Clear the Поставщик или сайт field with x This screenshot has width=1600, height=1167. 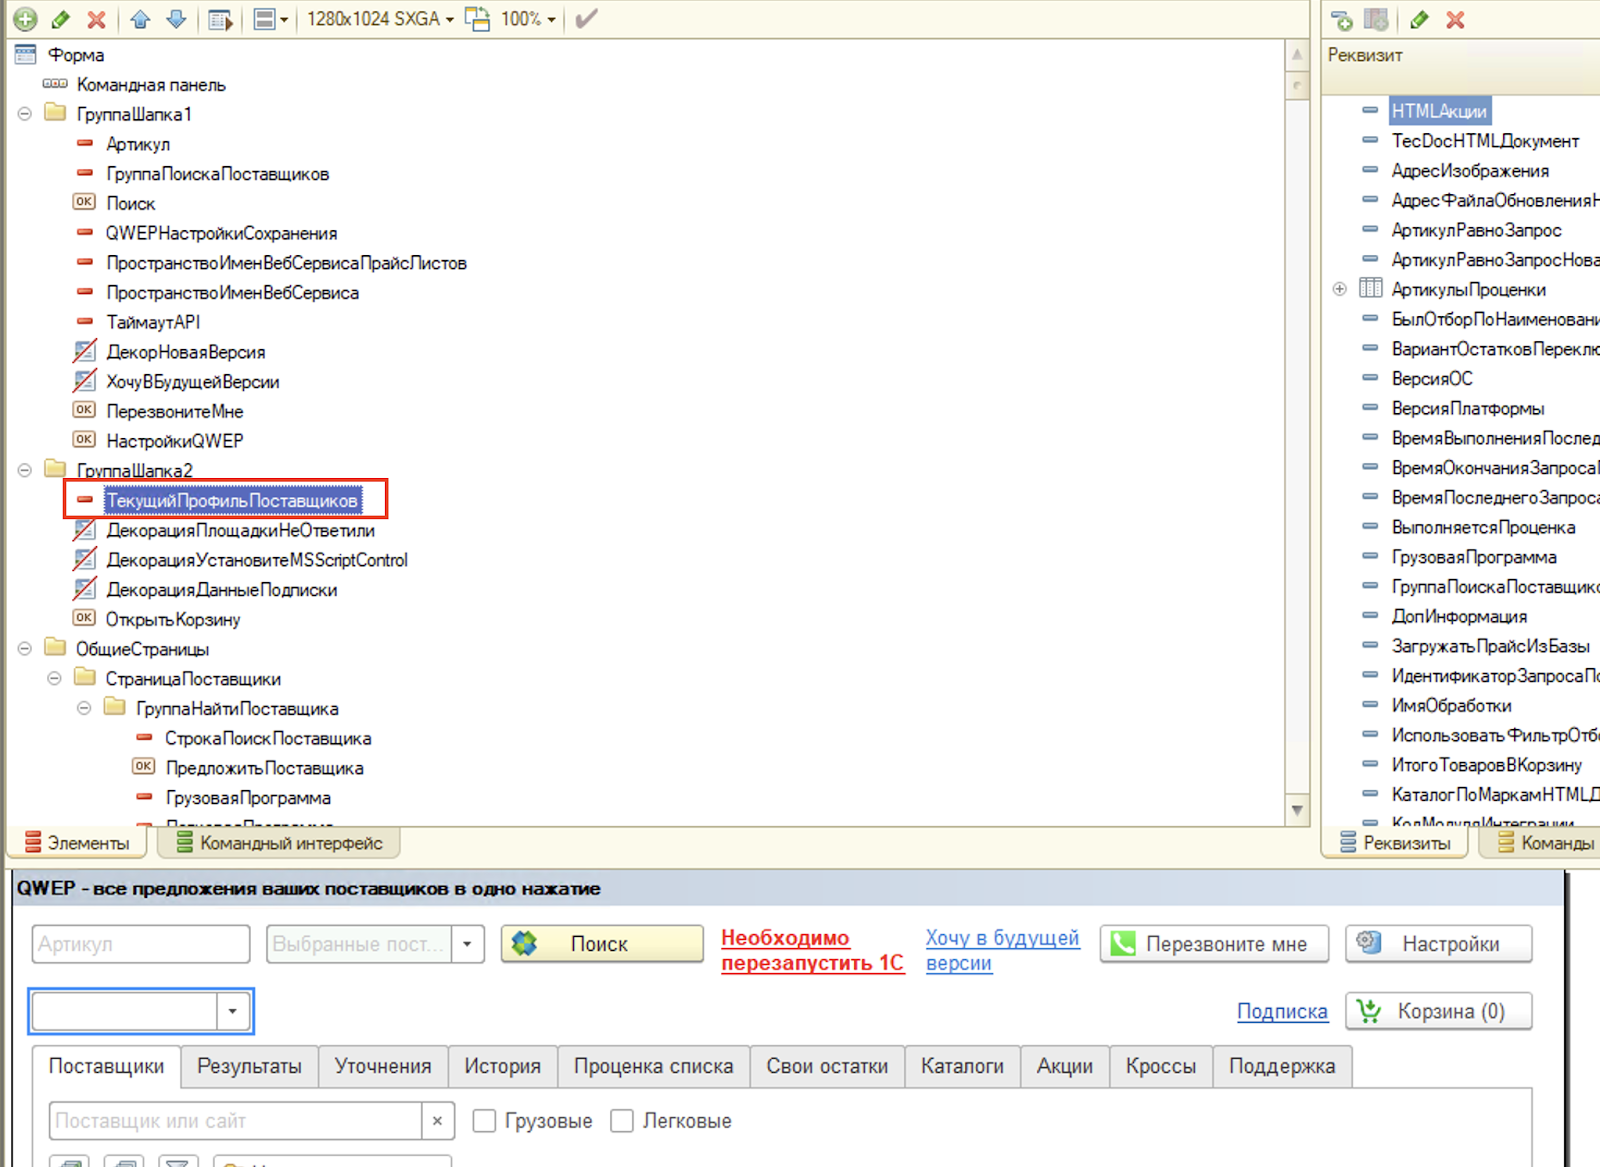pos(437,1121)
